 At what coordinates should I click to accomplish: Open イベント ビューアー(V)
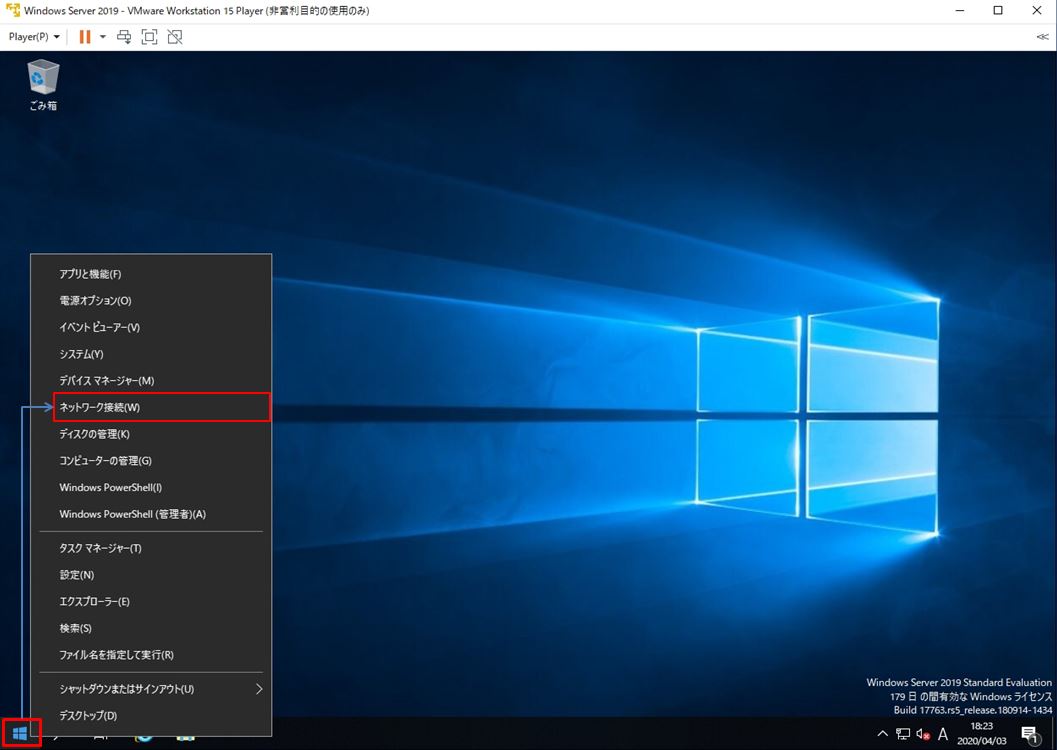[x=151, y=327]
